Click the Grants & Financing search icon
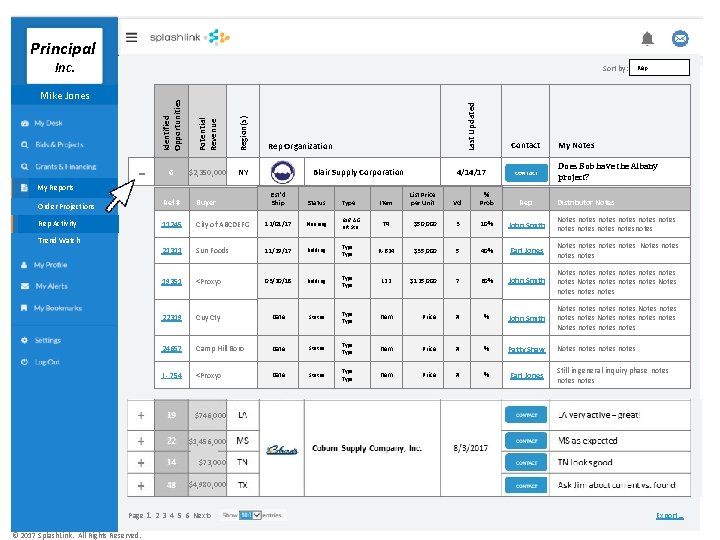The image size is (720, 540). 25,167
